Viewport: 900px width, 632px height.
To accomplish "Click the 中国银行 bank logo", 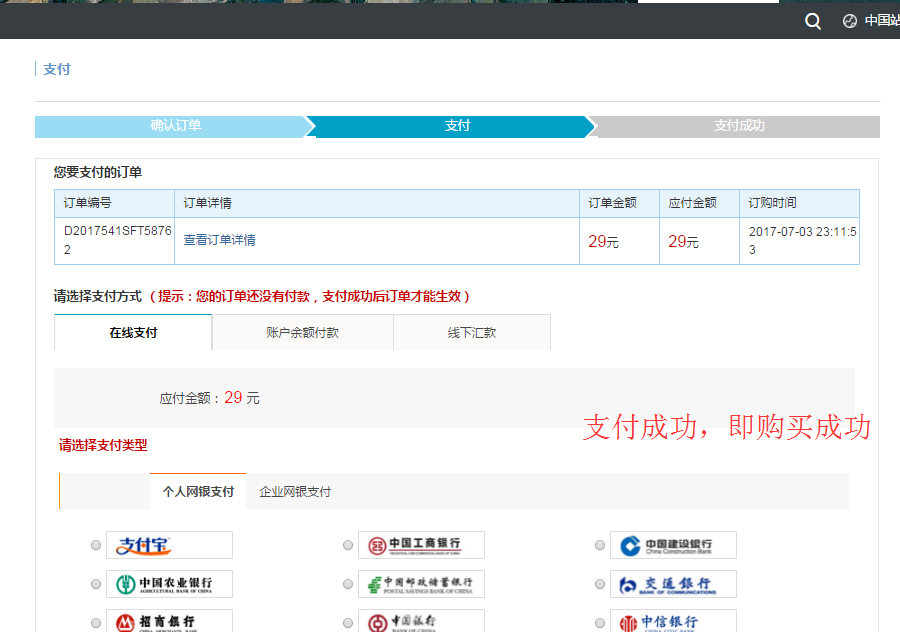I will point(421,621).
